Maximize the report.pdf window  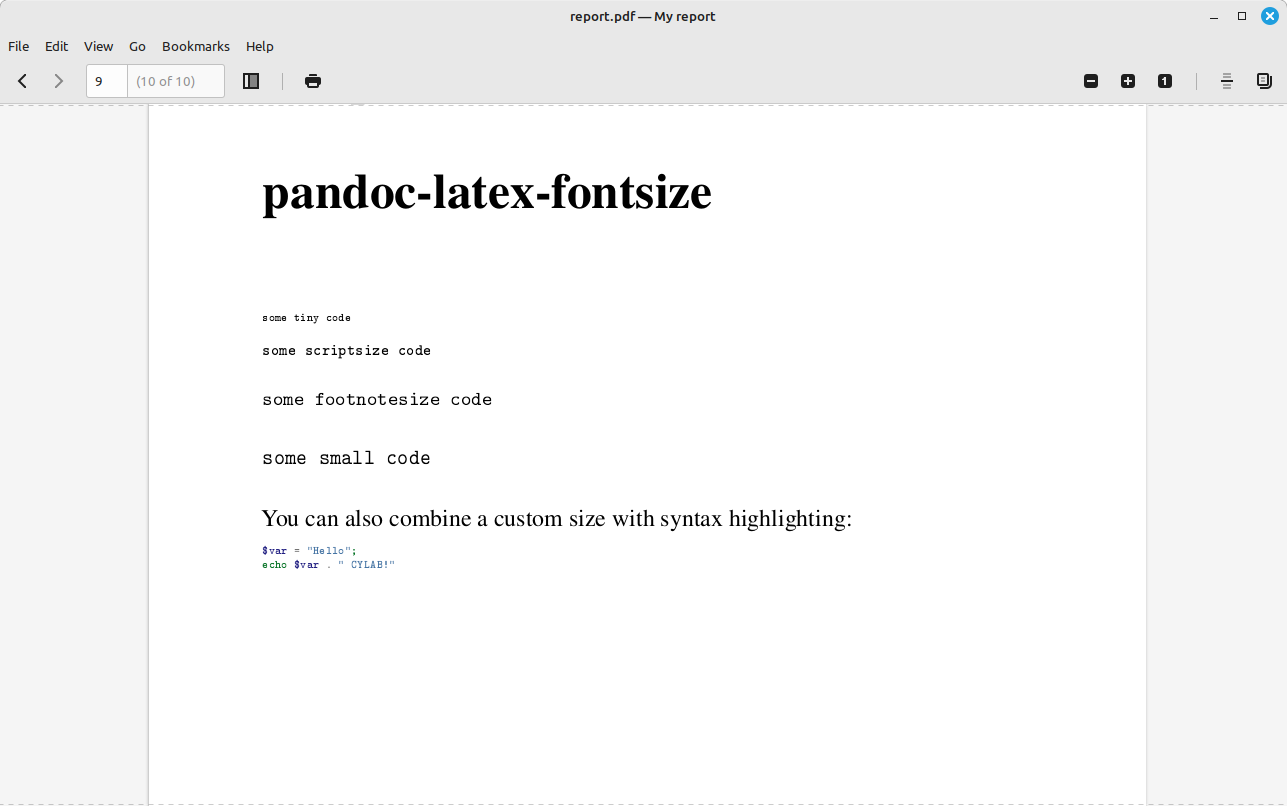pyautogui.click(x=1242, y=16)
